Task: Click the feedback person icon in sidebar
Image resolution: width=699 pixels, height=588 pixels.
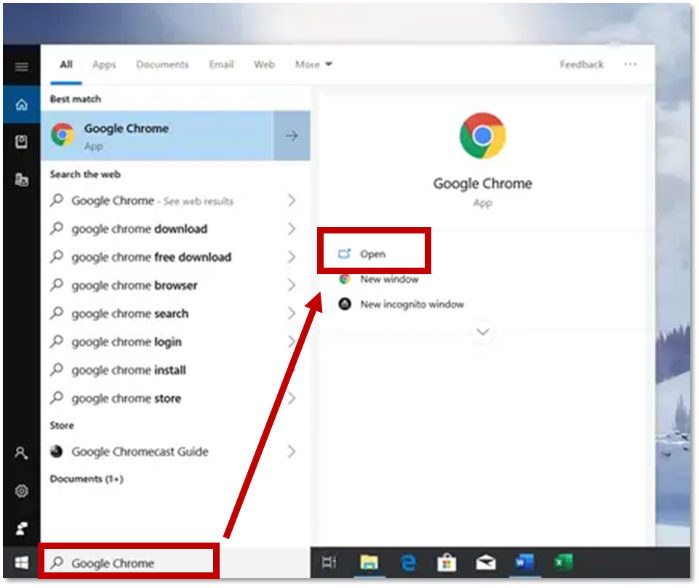Action: tap(21, 529)
